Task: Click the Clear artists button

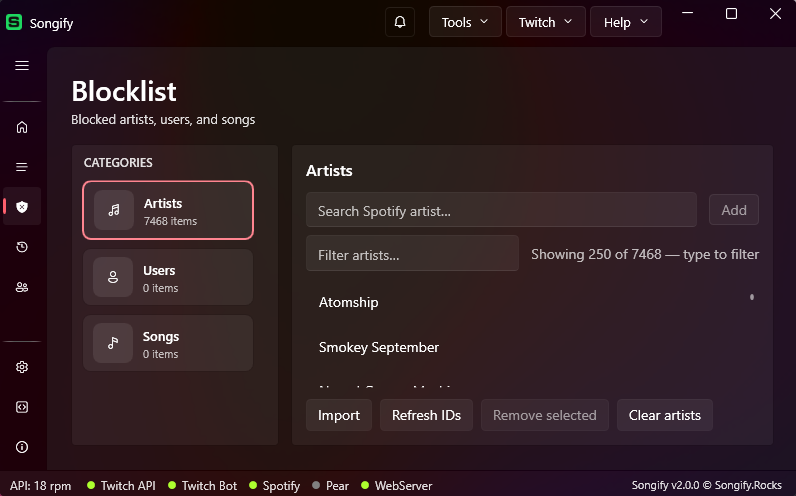Action: [x=665, y=415]
